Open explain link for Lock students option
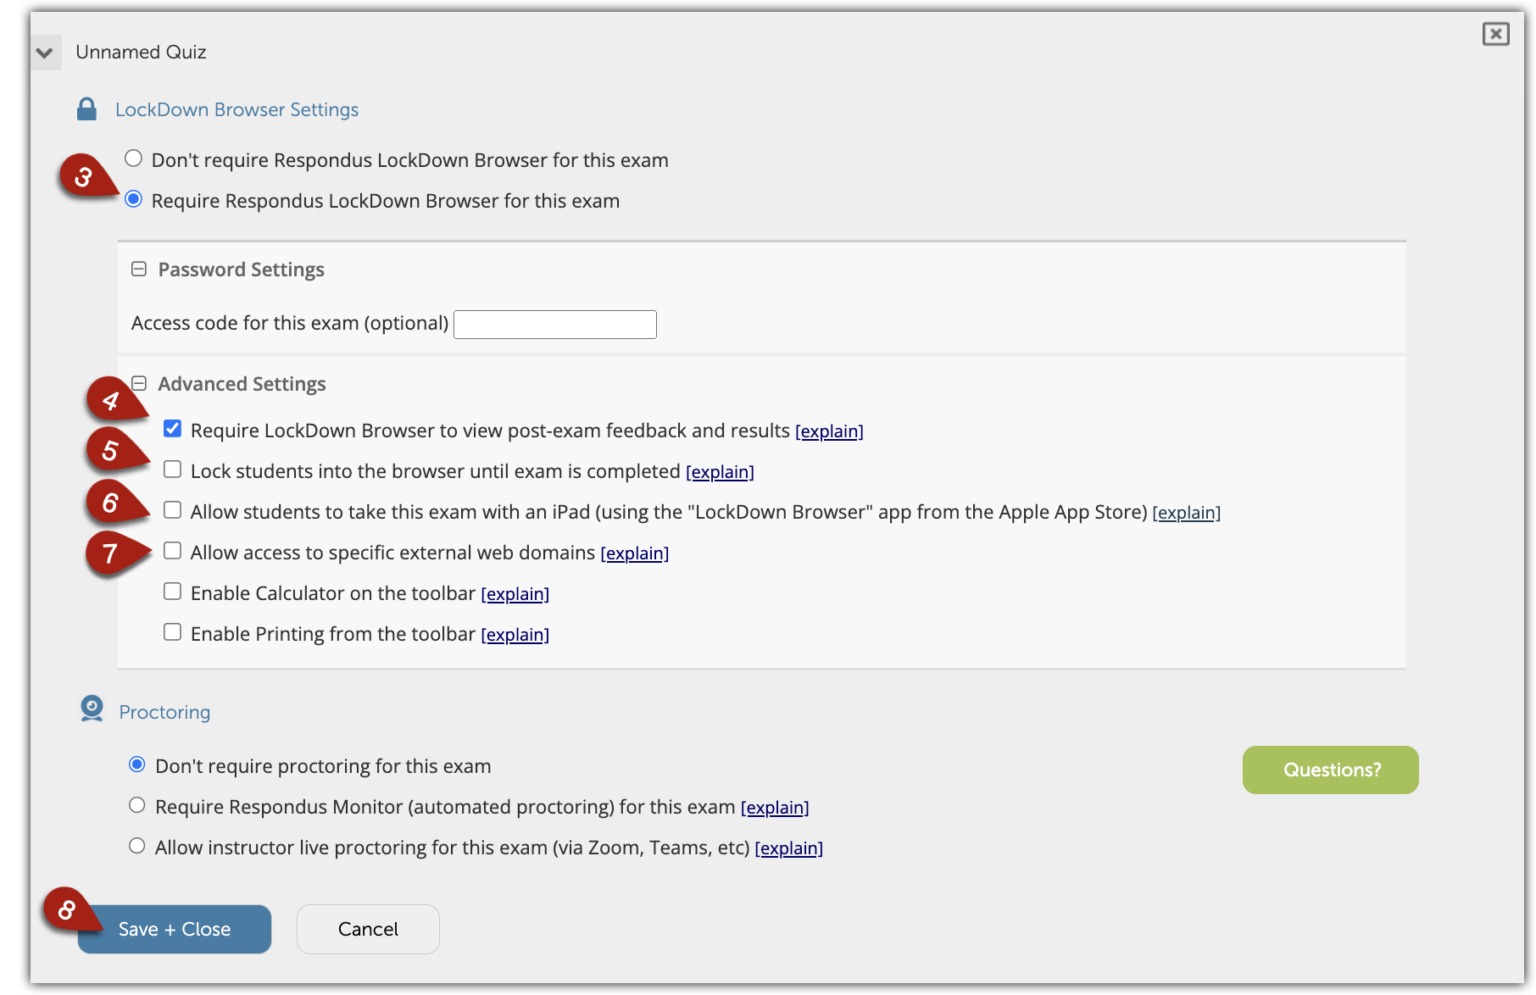This screenshot has width=1536, height=995. click(720, 472)
